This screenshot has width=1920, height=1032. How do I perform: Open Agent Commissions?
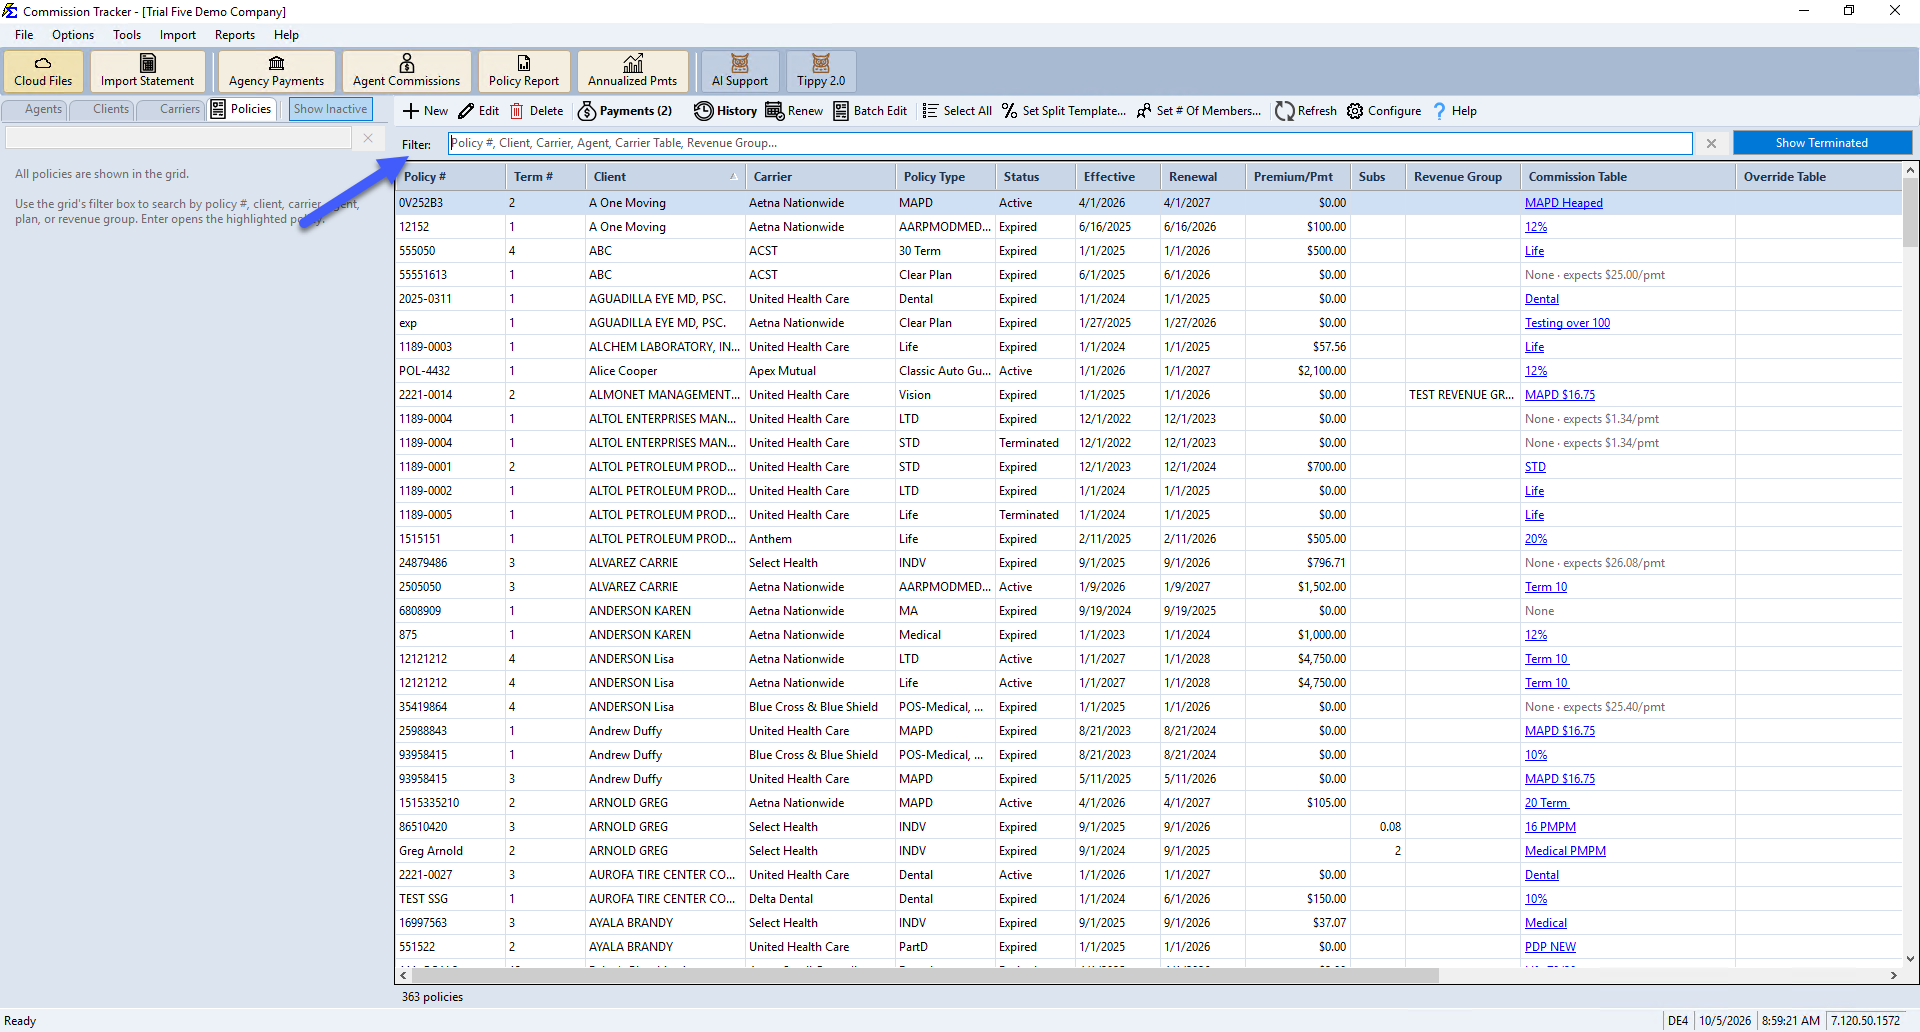coord(406,71)
